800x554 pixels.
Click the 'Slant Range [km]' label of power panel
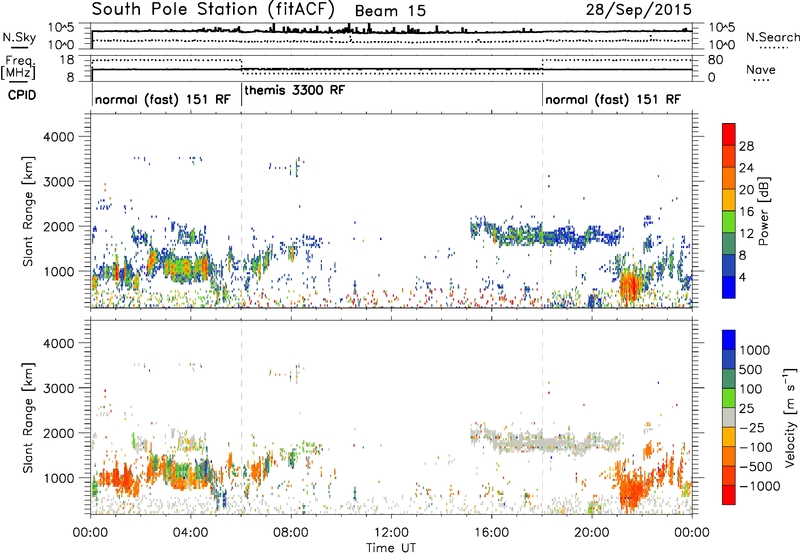point(28,212)
